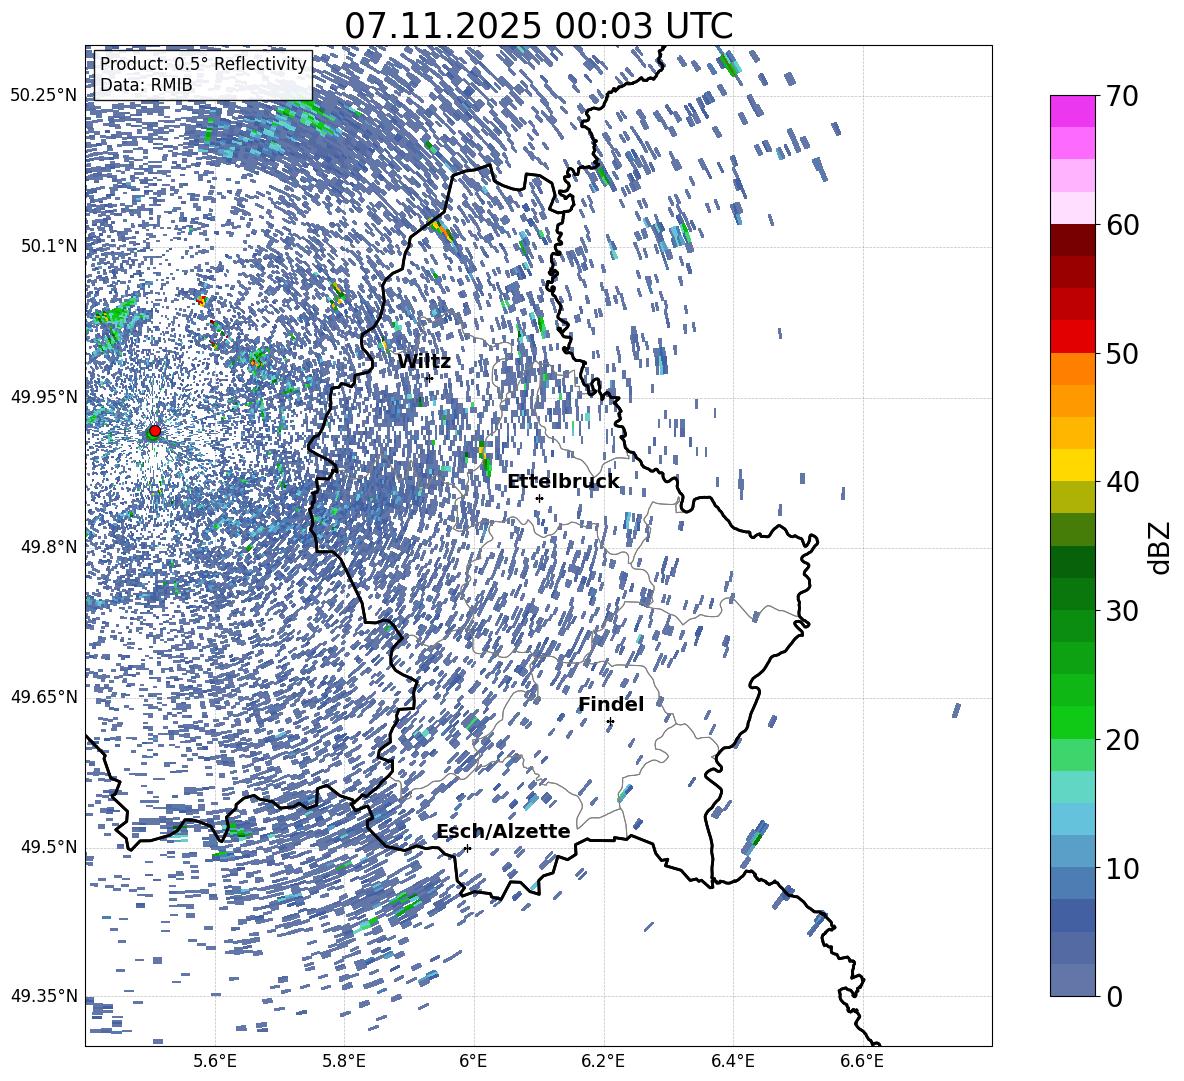Screen dimensions: 1184x1081
Task: Click the 50 tick label on colorbar
Action: [x=1121, y=354]
